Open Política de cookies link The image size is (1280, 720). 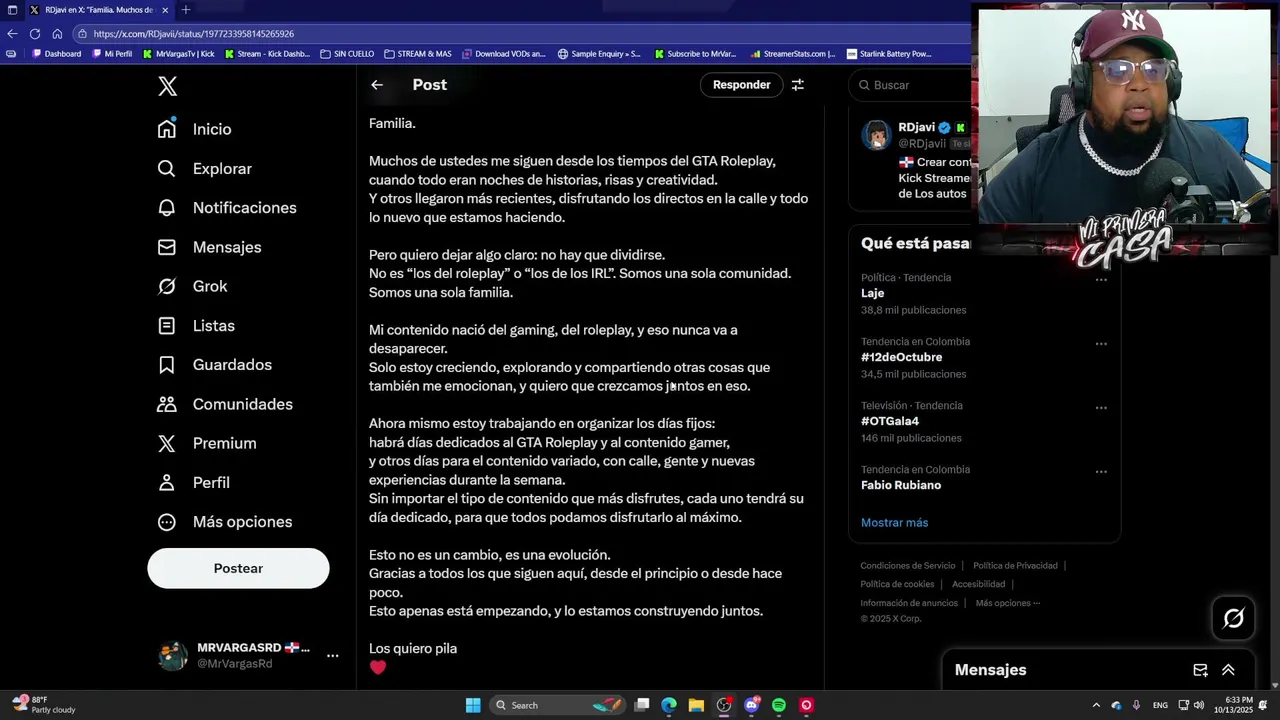pyautogui.click(x=897, y=584)
